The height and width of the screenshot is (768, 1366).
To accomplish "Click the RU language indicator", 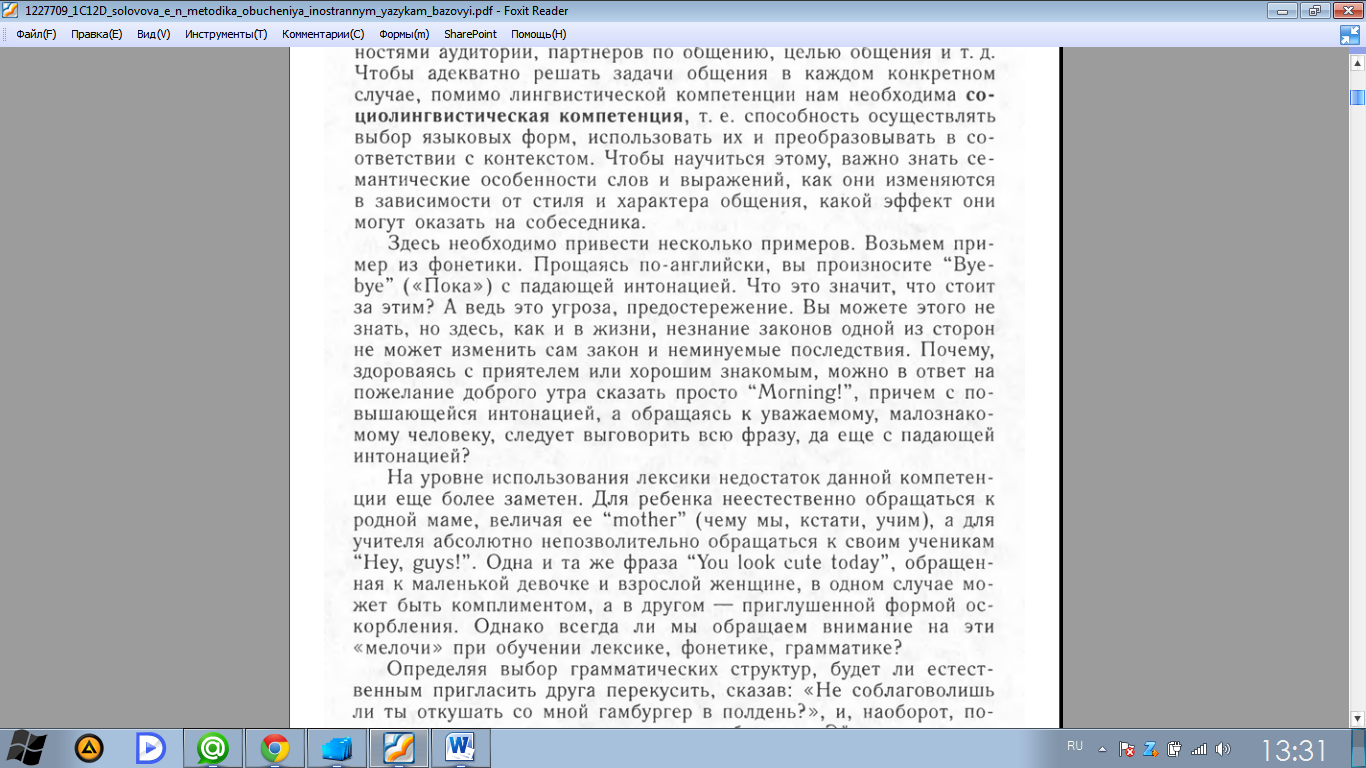I will pyautogui.click(x=1075, y=746).
